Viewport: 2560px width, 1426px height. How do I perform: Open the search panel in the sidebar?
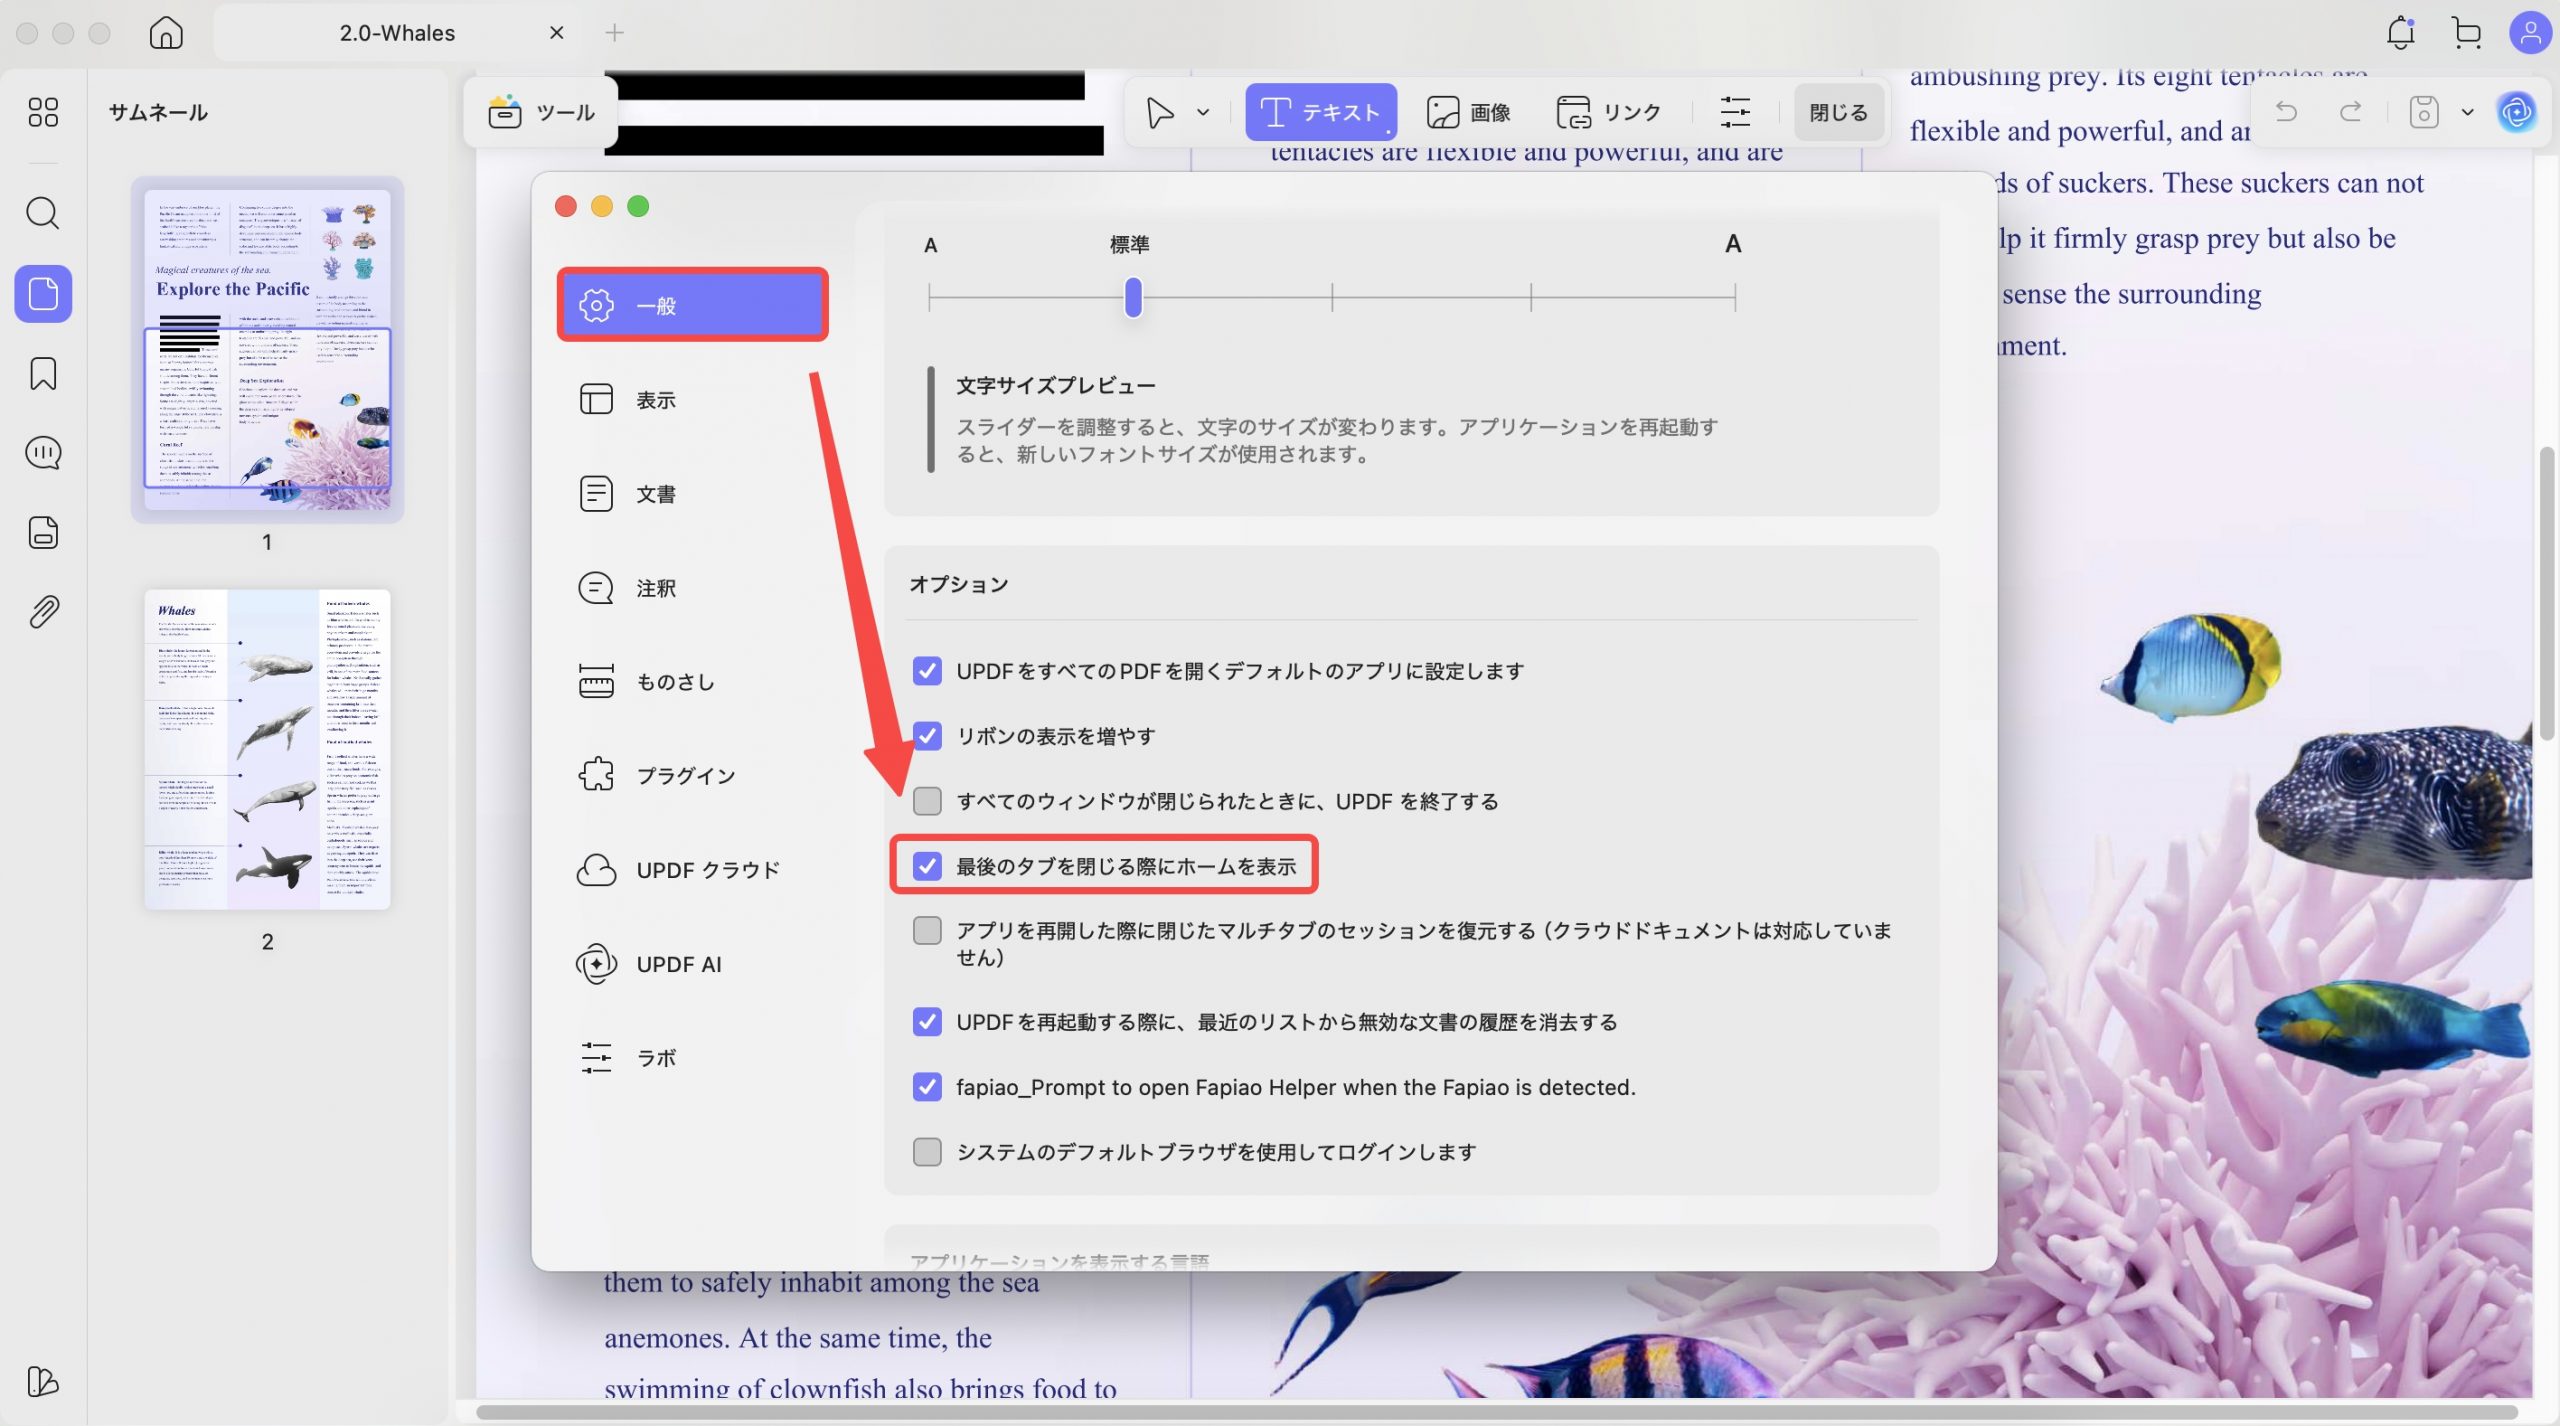[x=42, y=212]
